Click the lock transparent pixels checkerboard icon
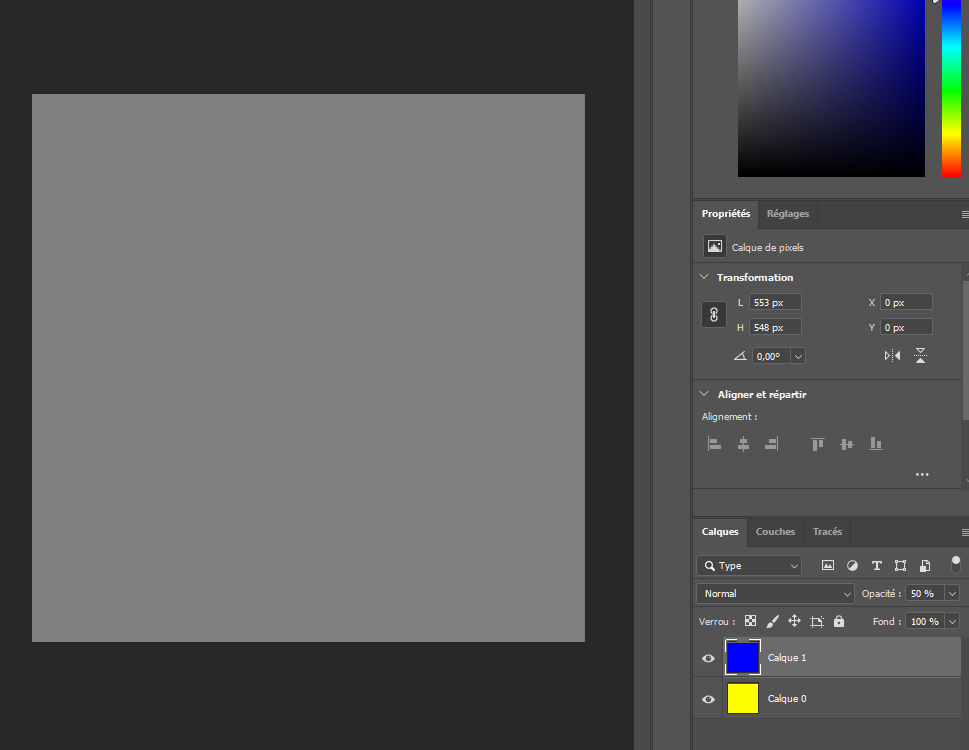Screen dimensions: 969x750 pyautogui.click(x=750, y=621)
